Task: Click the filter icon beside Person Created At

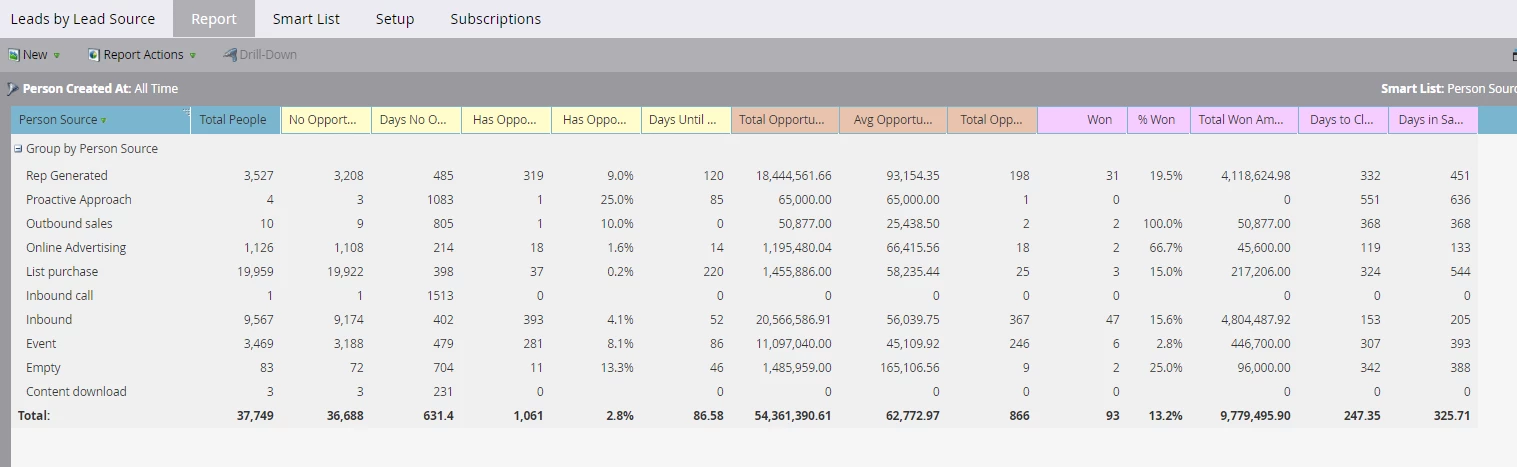Action: pyautogui.click(x=12, y=89)
